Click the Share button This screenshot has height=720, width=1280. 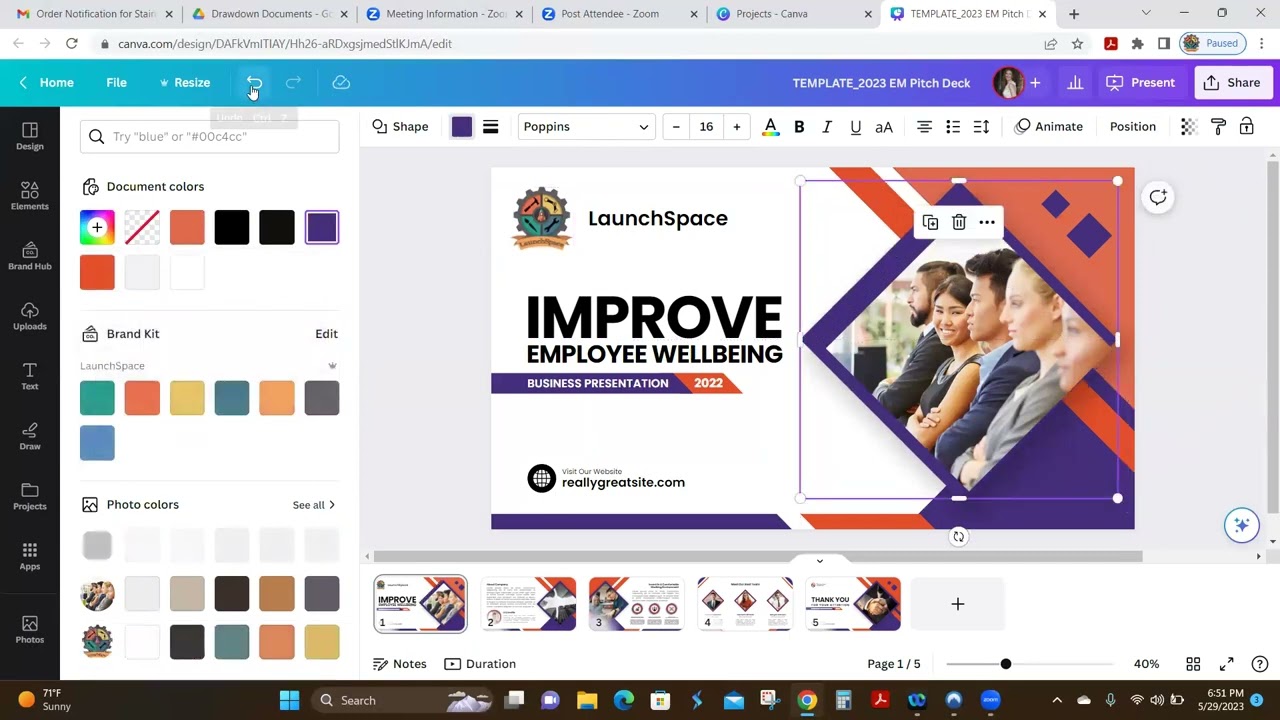pyautogui.click(x=1232, y=83)
